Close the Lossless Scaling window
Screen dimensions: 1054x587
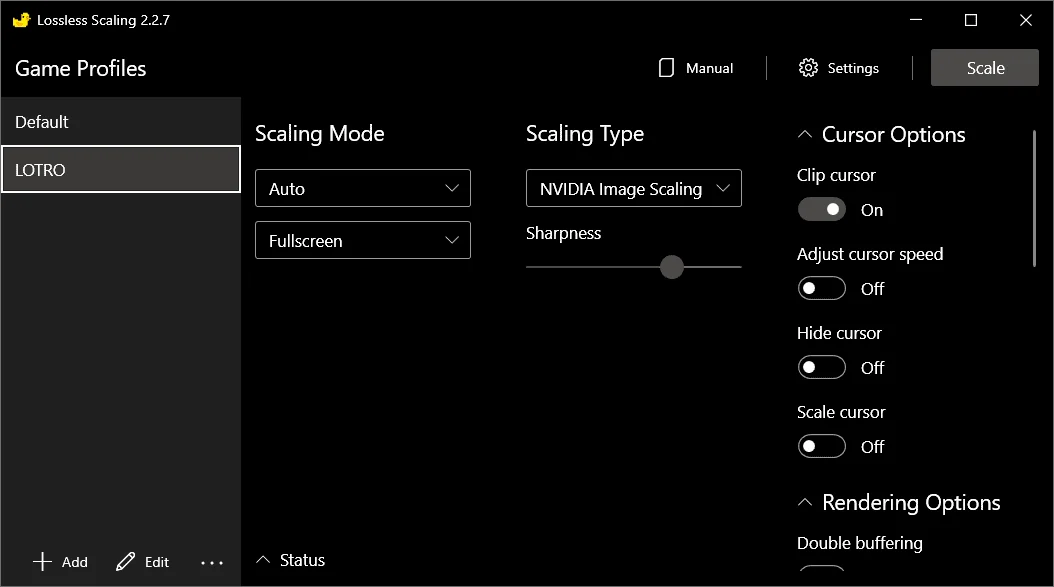[1026, 20]
